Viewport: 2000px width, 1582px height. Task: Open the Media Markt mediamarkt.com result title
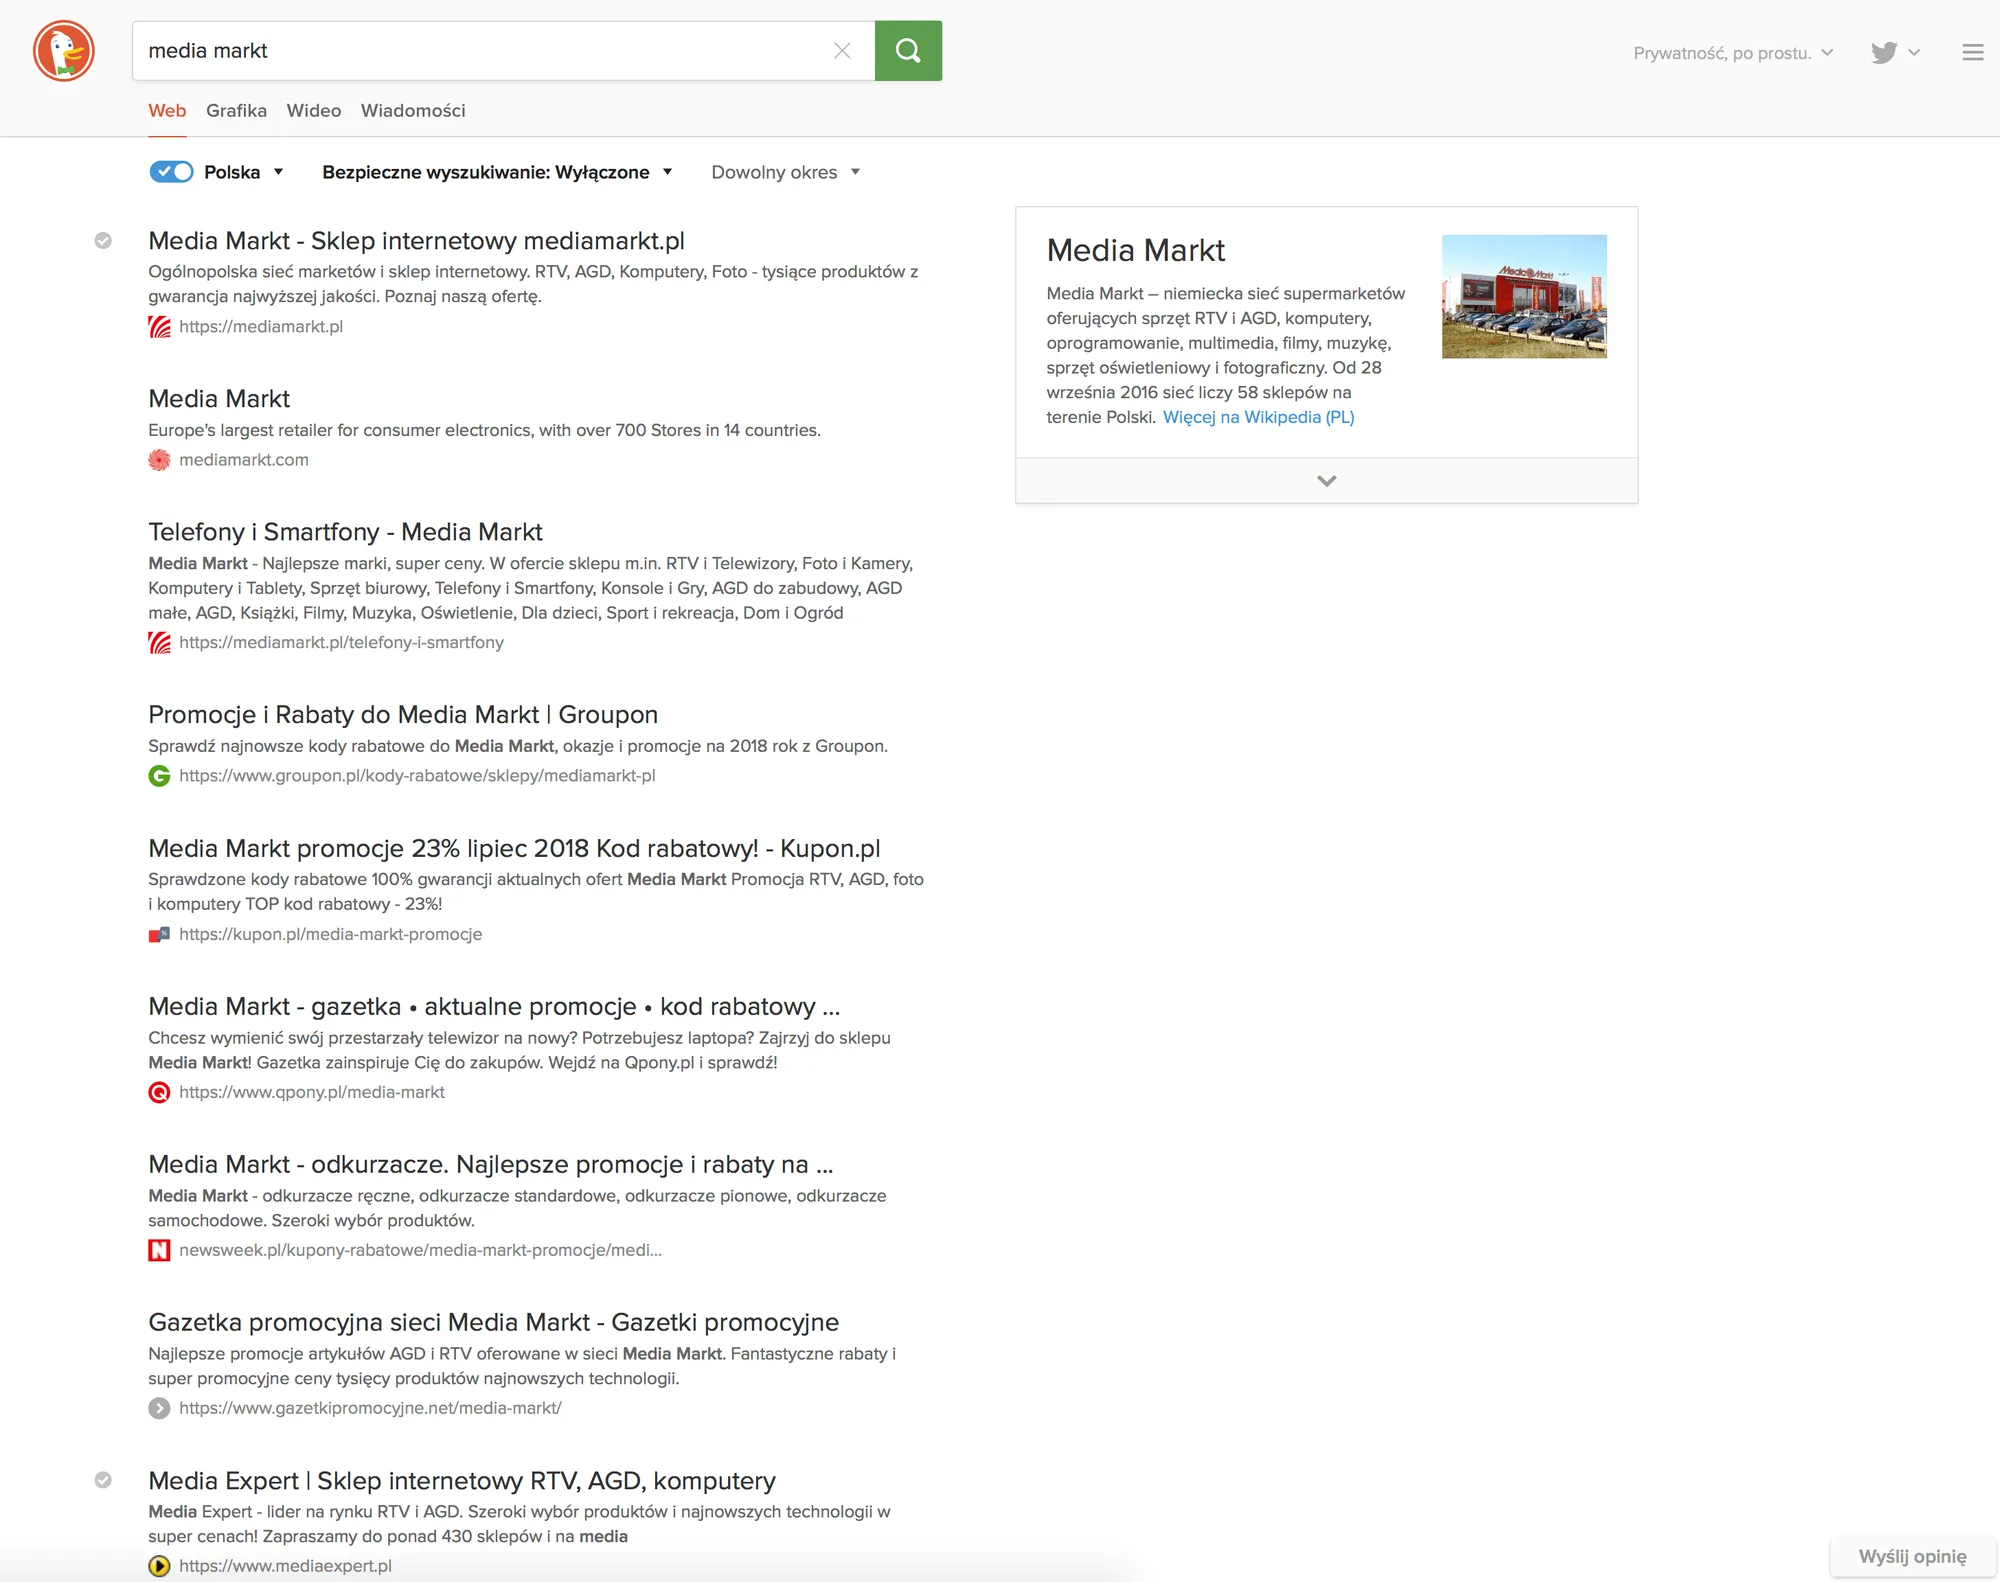click(219, 399)
